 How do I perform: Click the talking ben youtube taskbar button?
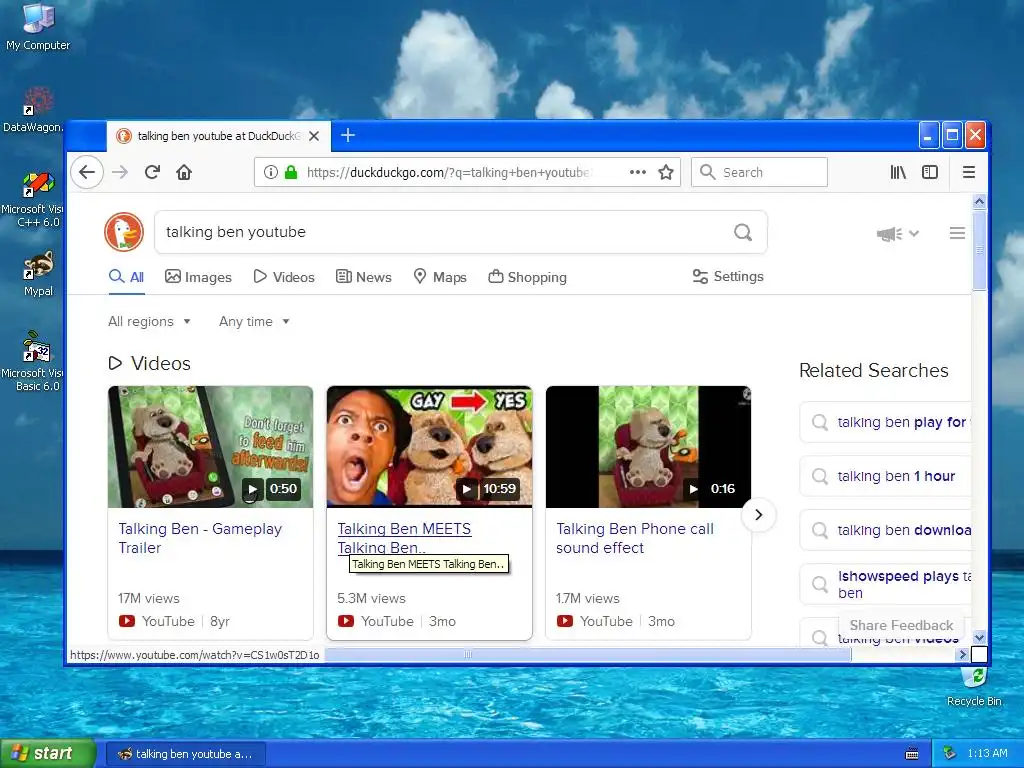(185, 754)
